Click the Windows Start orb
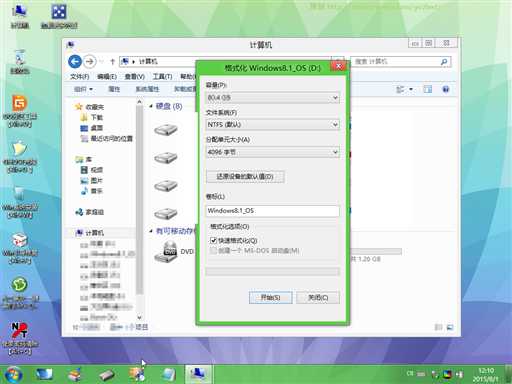The image size is (512, 384). click(x=13, y=374)
